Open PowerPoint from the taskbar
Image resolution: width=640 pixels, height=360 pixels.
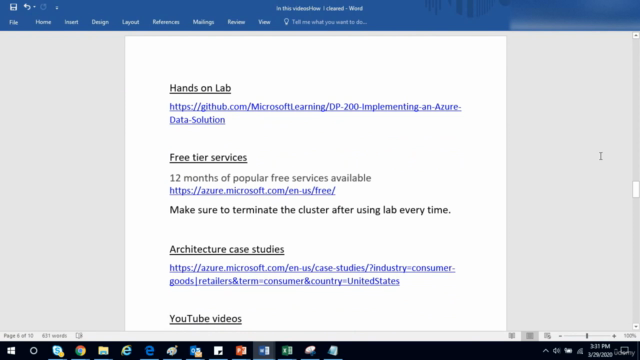241,351
